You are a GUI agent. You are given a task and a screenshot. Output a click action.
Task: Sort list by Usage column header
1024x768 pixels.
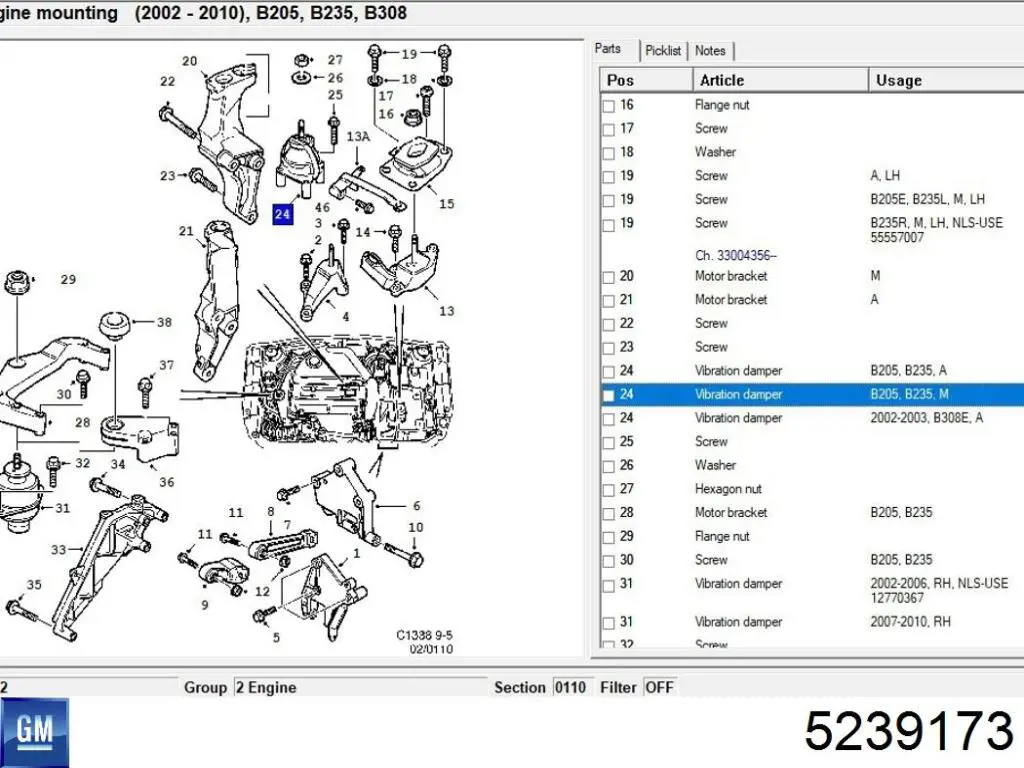point(946,80)
